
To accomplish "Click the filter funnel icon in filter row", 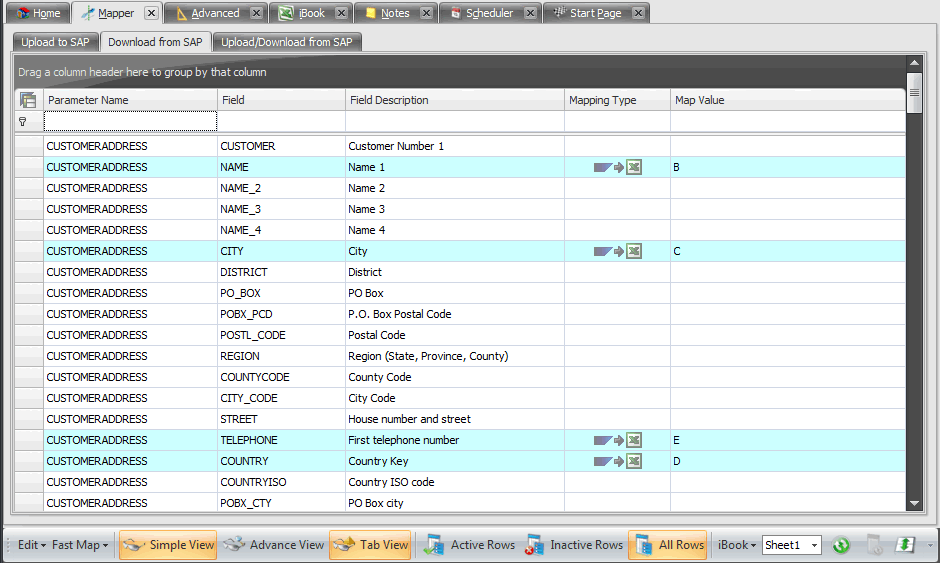I will [23, 121].
